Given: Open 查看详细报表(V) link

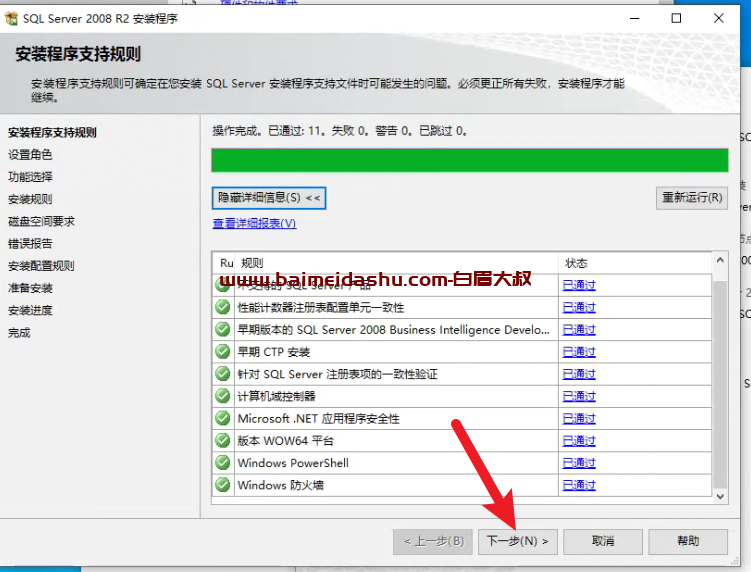Looking at the screenshot, I should (254, 223).
